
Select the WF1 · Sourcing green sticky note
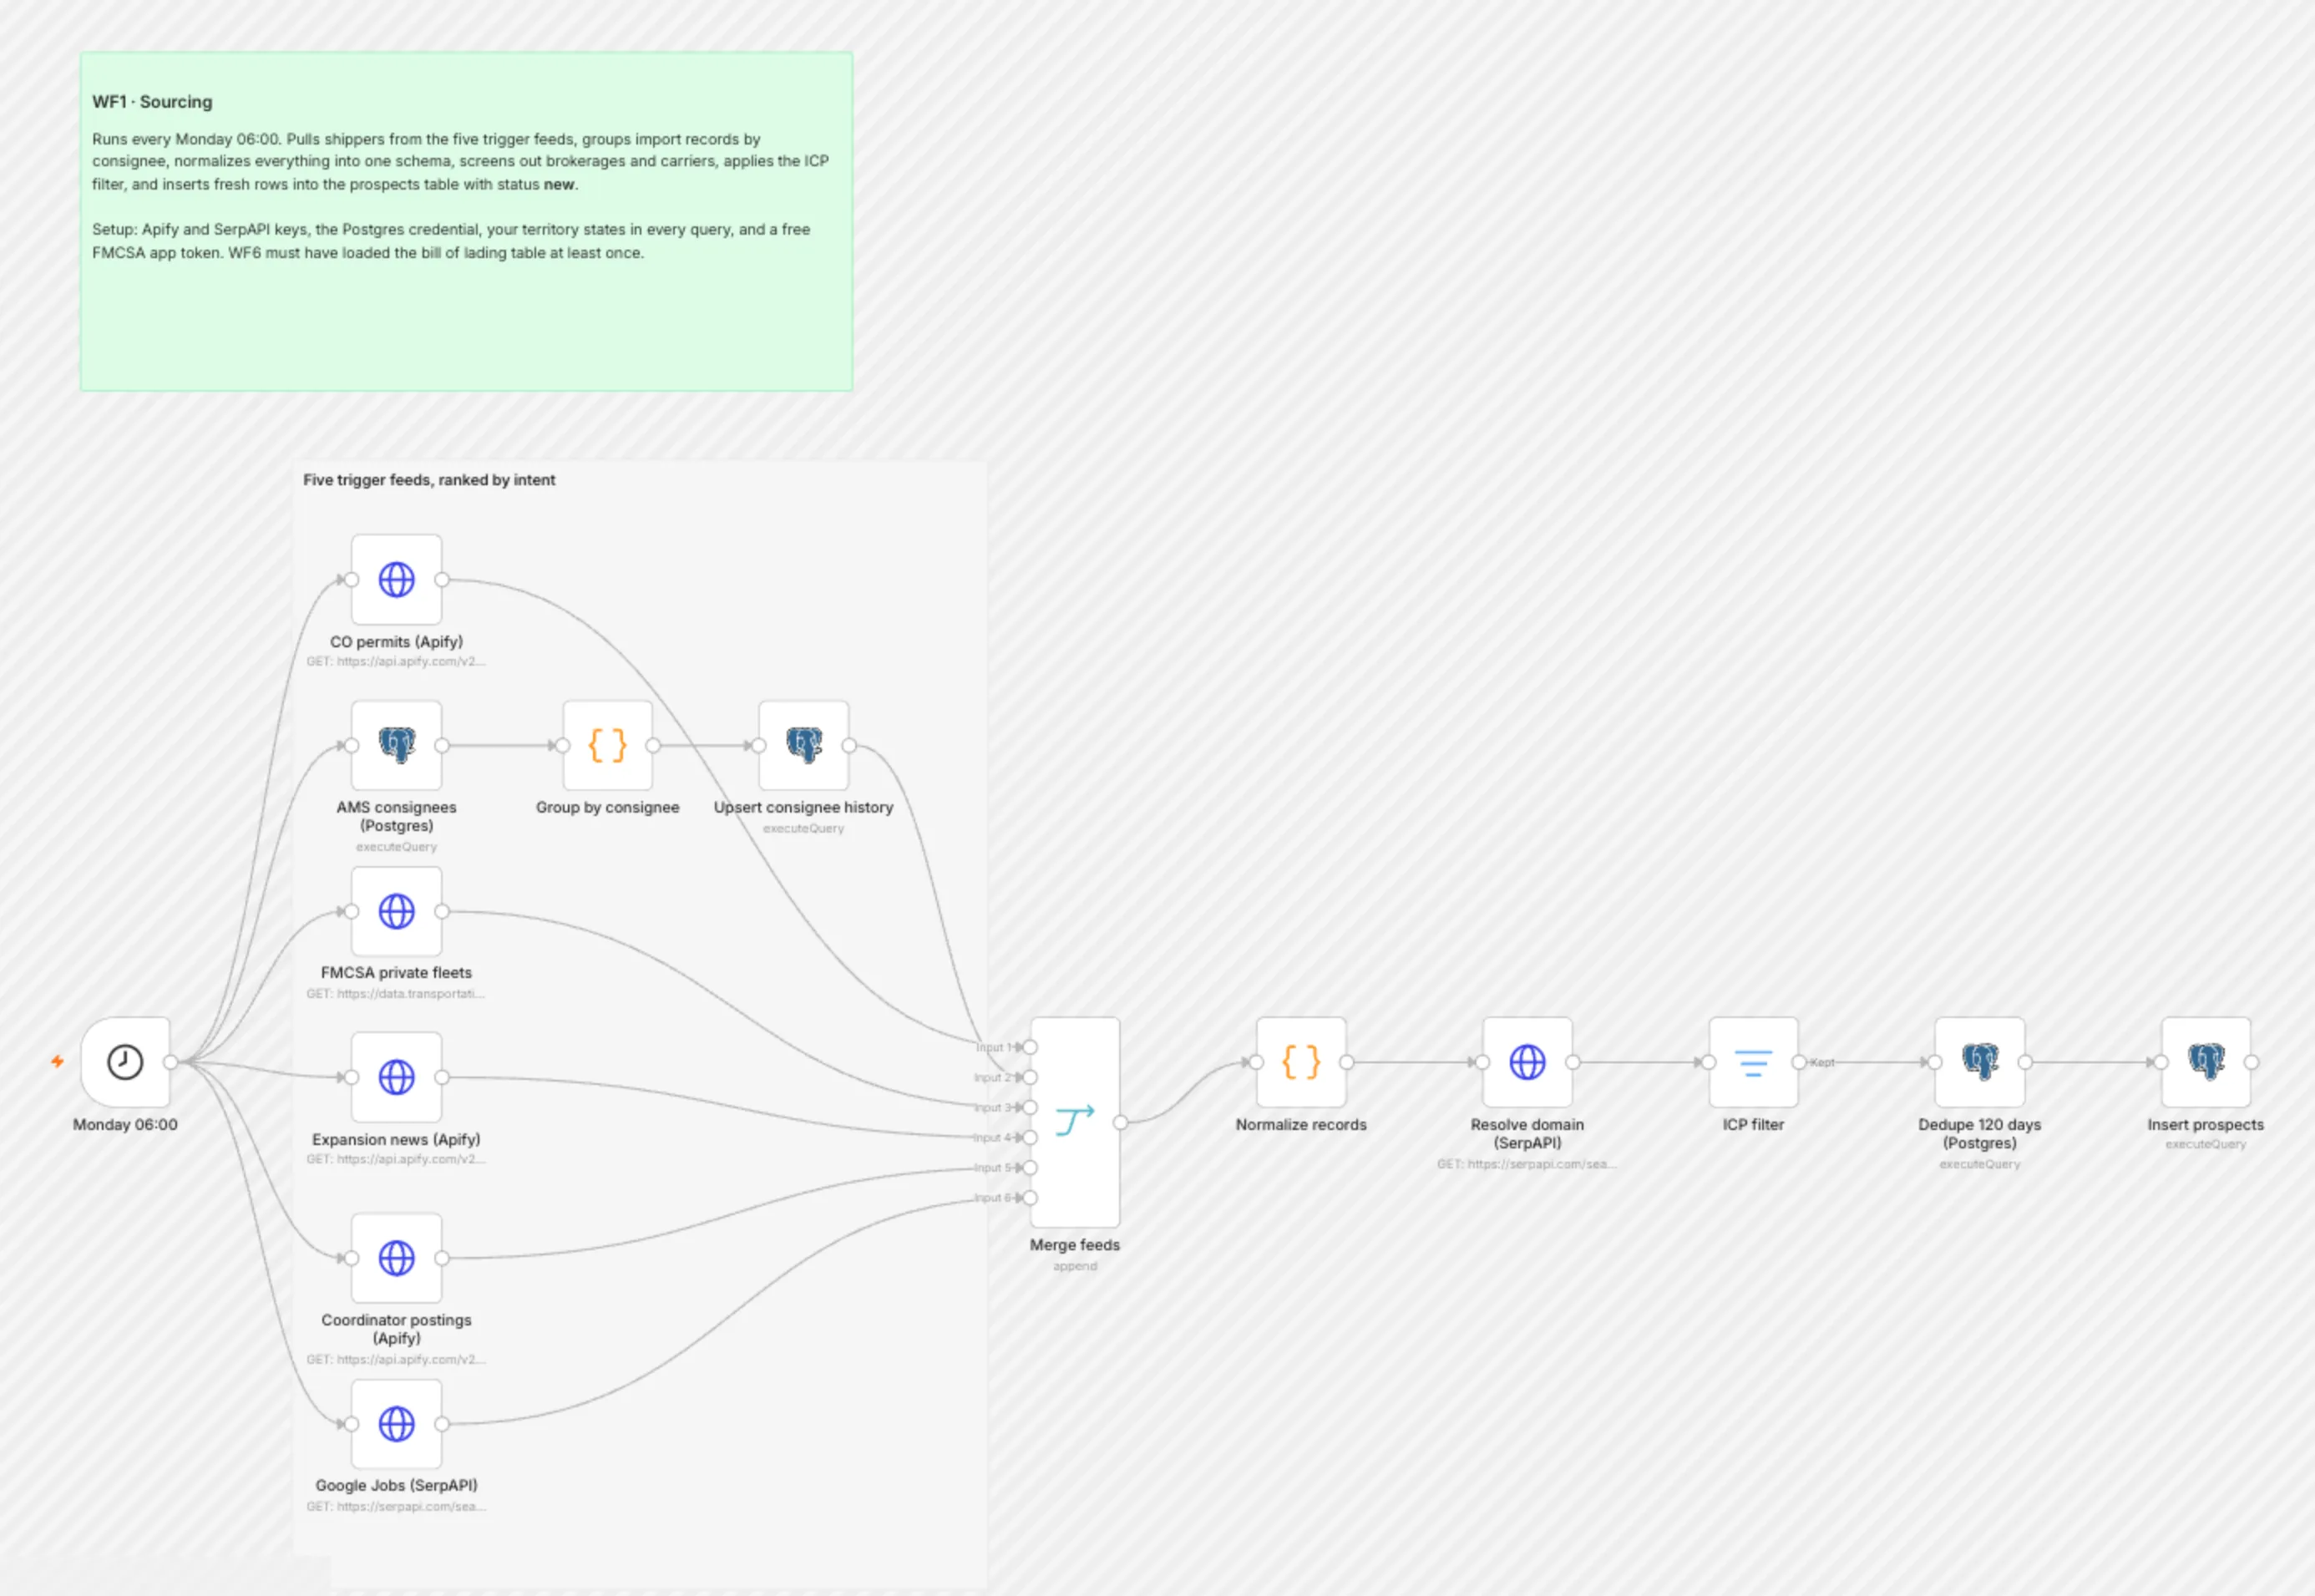[x=466, y=221]
